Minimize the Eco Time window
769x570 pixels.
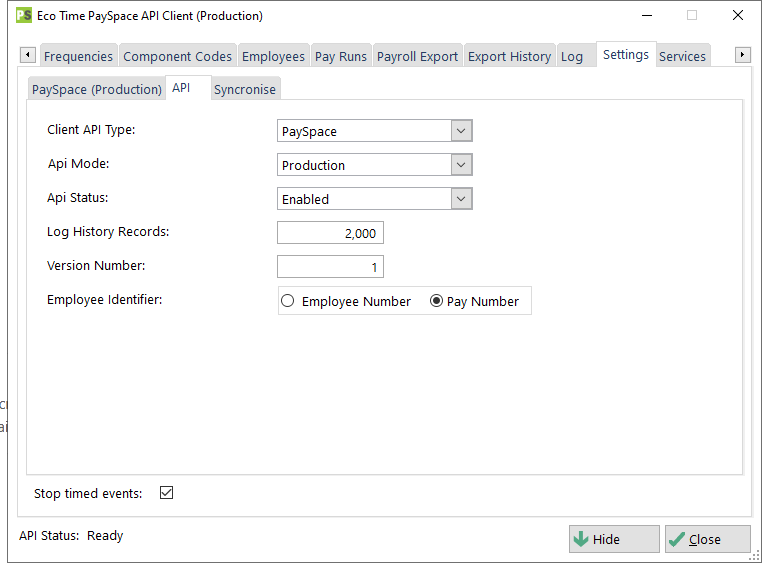647,15
